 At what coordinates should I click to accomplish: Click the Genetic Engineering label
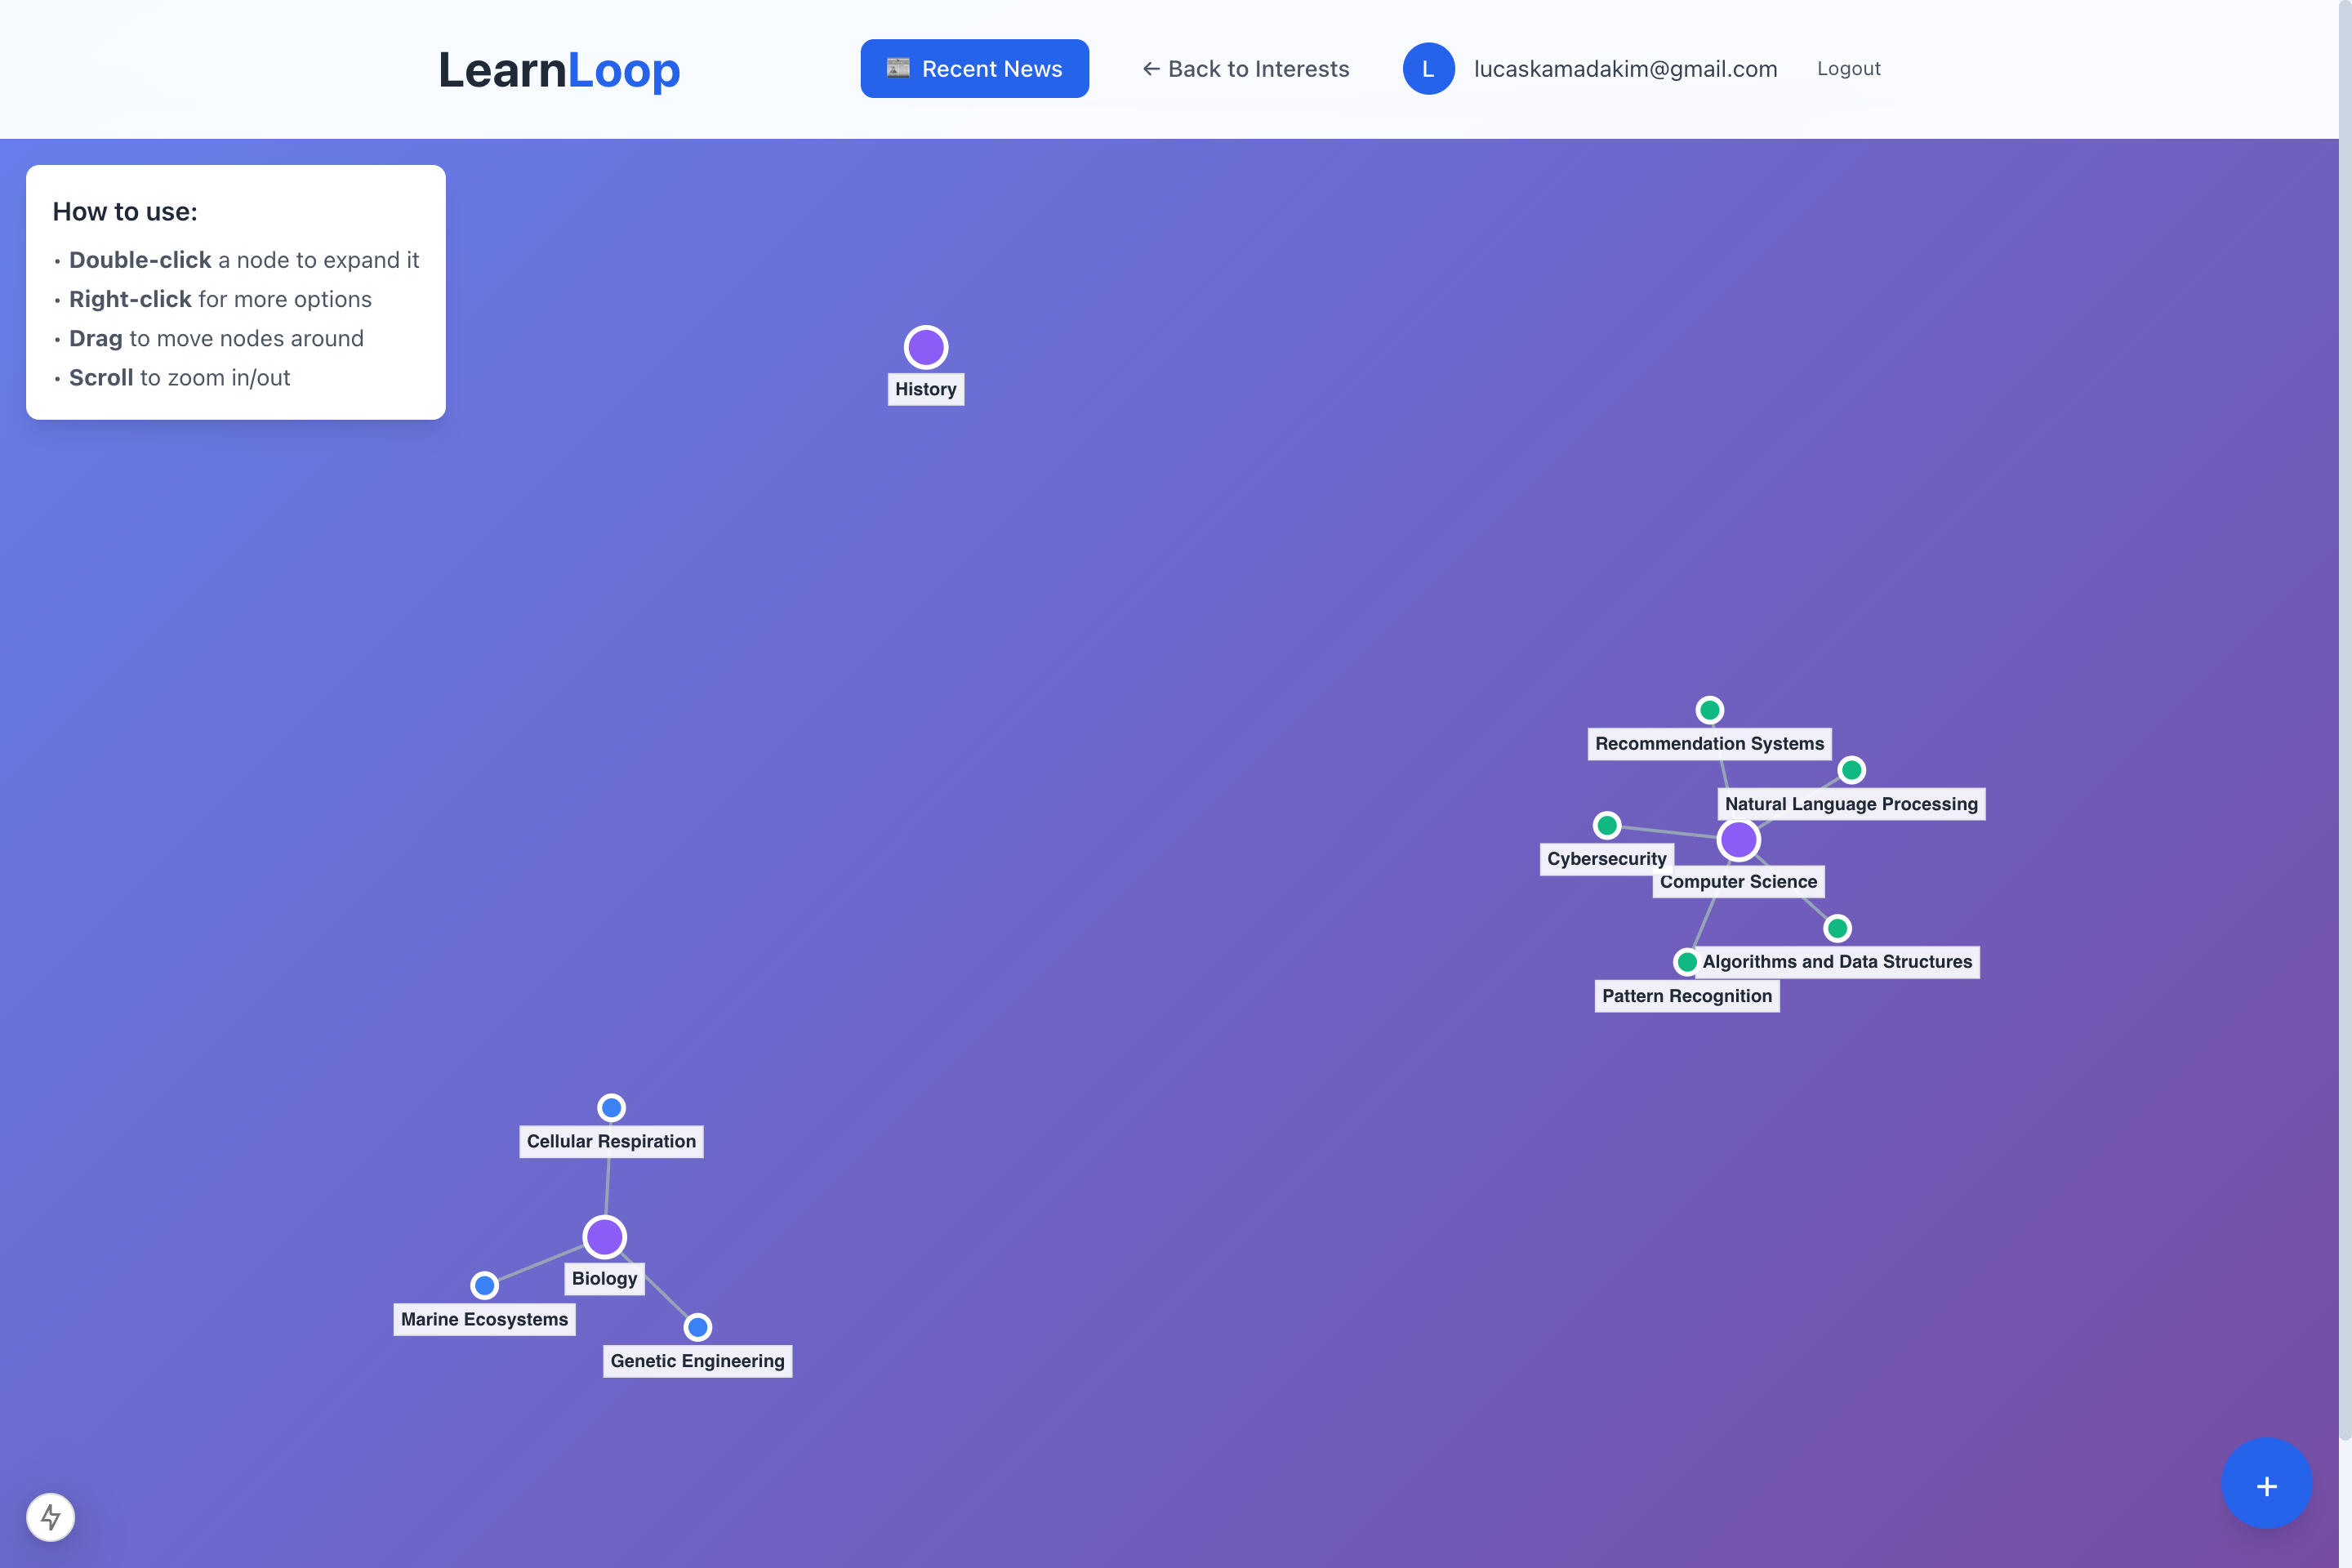697,1361
